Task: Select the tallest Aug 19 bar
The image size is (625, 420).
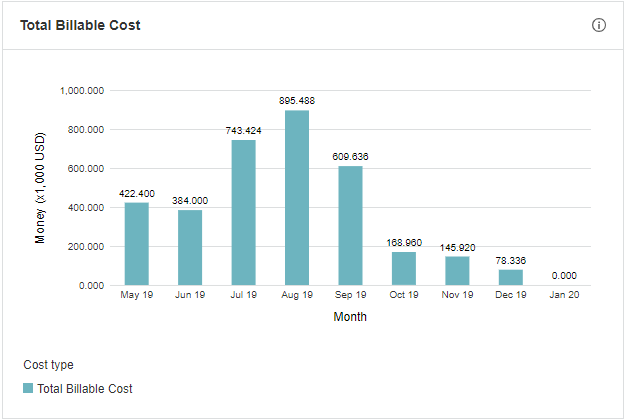Action: [297, 198]
